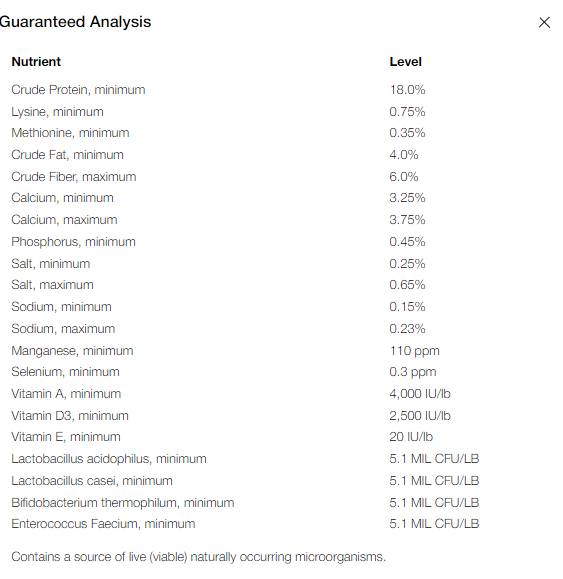Select the Manganese 110 ppm value
Viewport: 563px width, 579px height.
(415, 351)
